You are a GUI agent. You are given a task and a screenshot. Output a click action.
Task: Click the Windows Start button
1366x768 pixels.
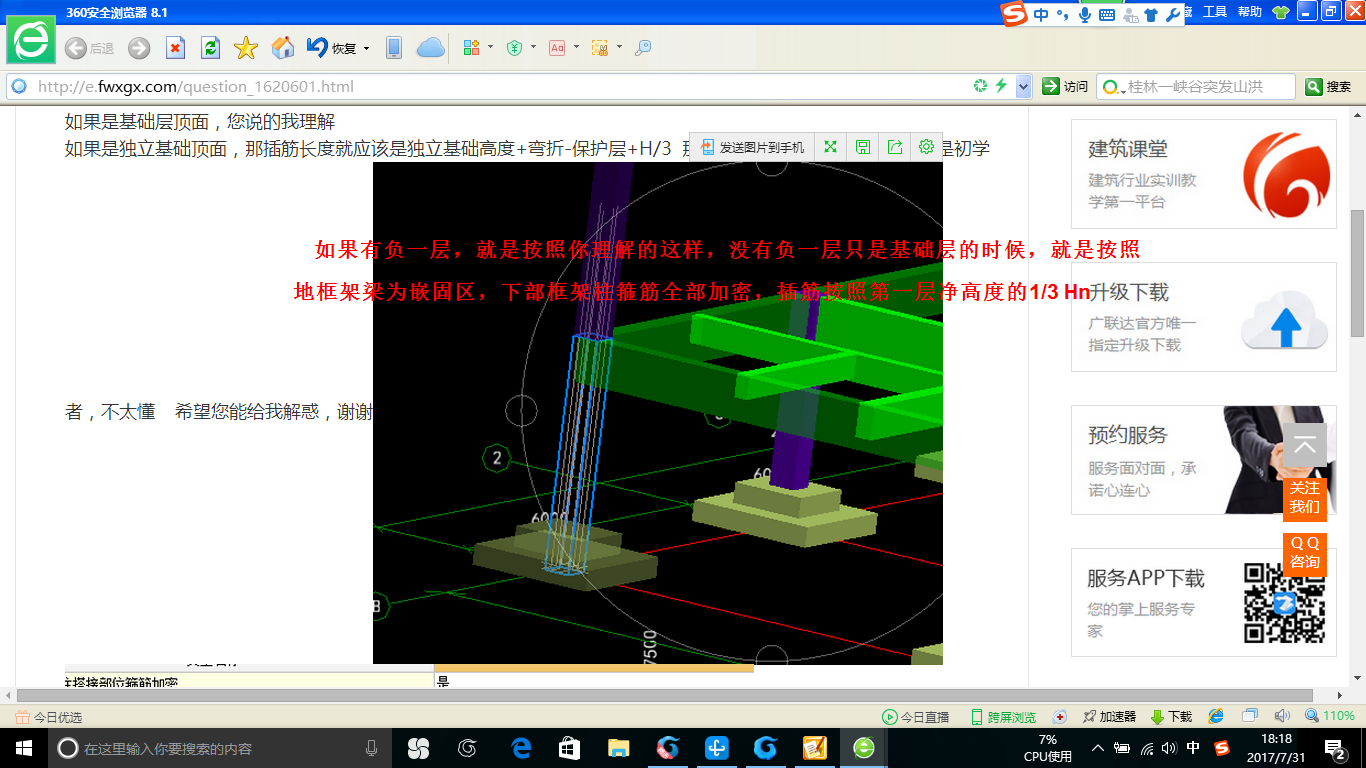click(x=23, y=748)
